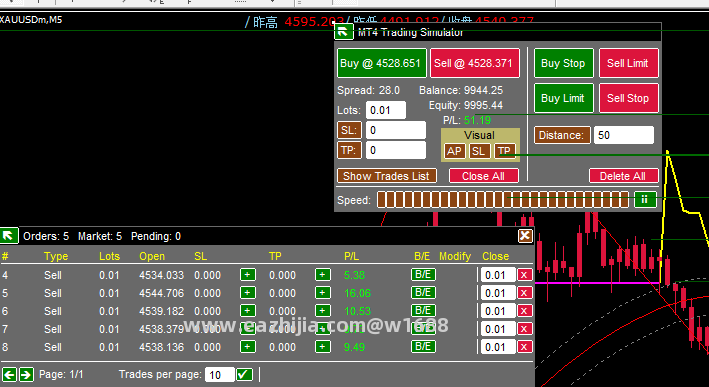The width and height of the screenshot is (709, 387).
Task: Go to next trades page arrow
Action: [x=26, y=374]
